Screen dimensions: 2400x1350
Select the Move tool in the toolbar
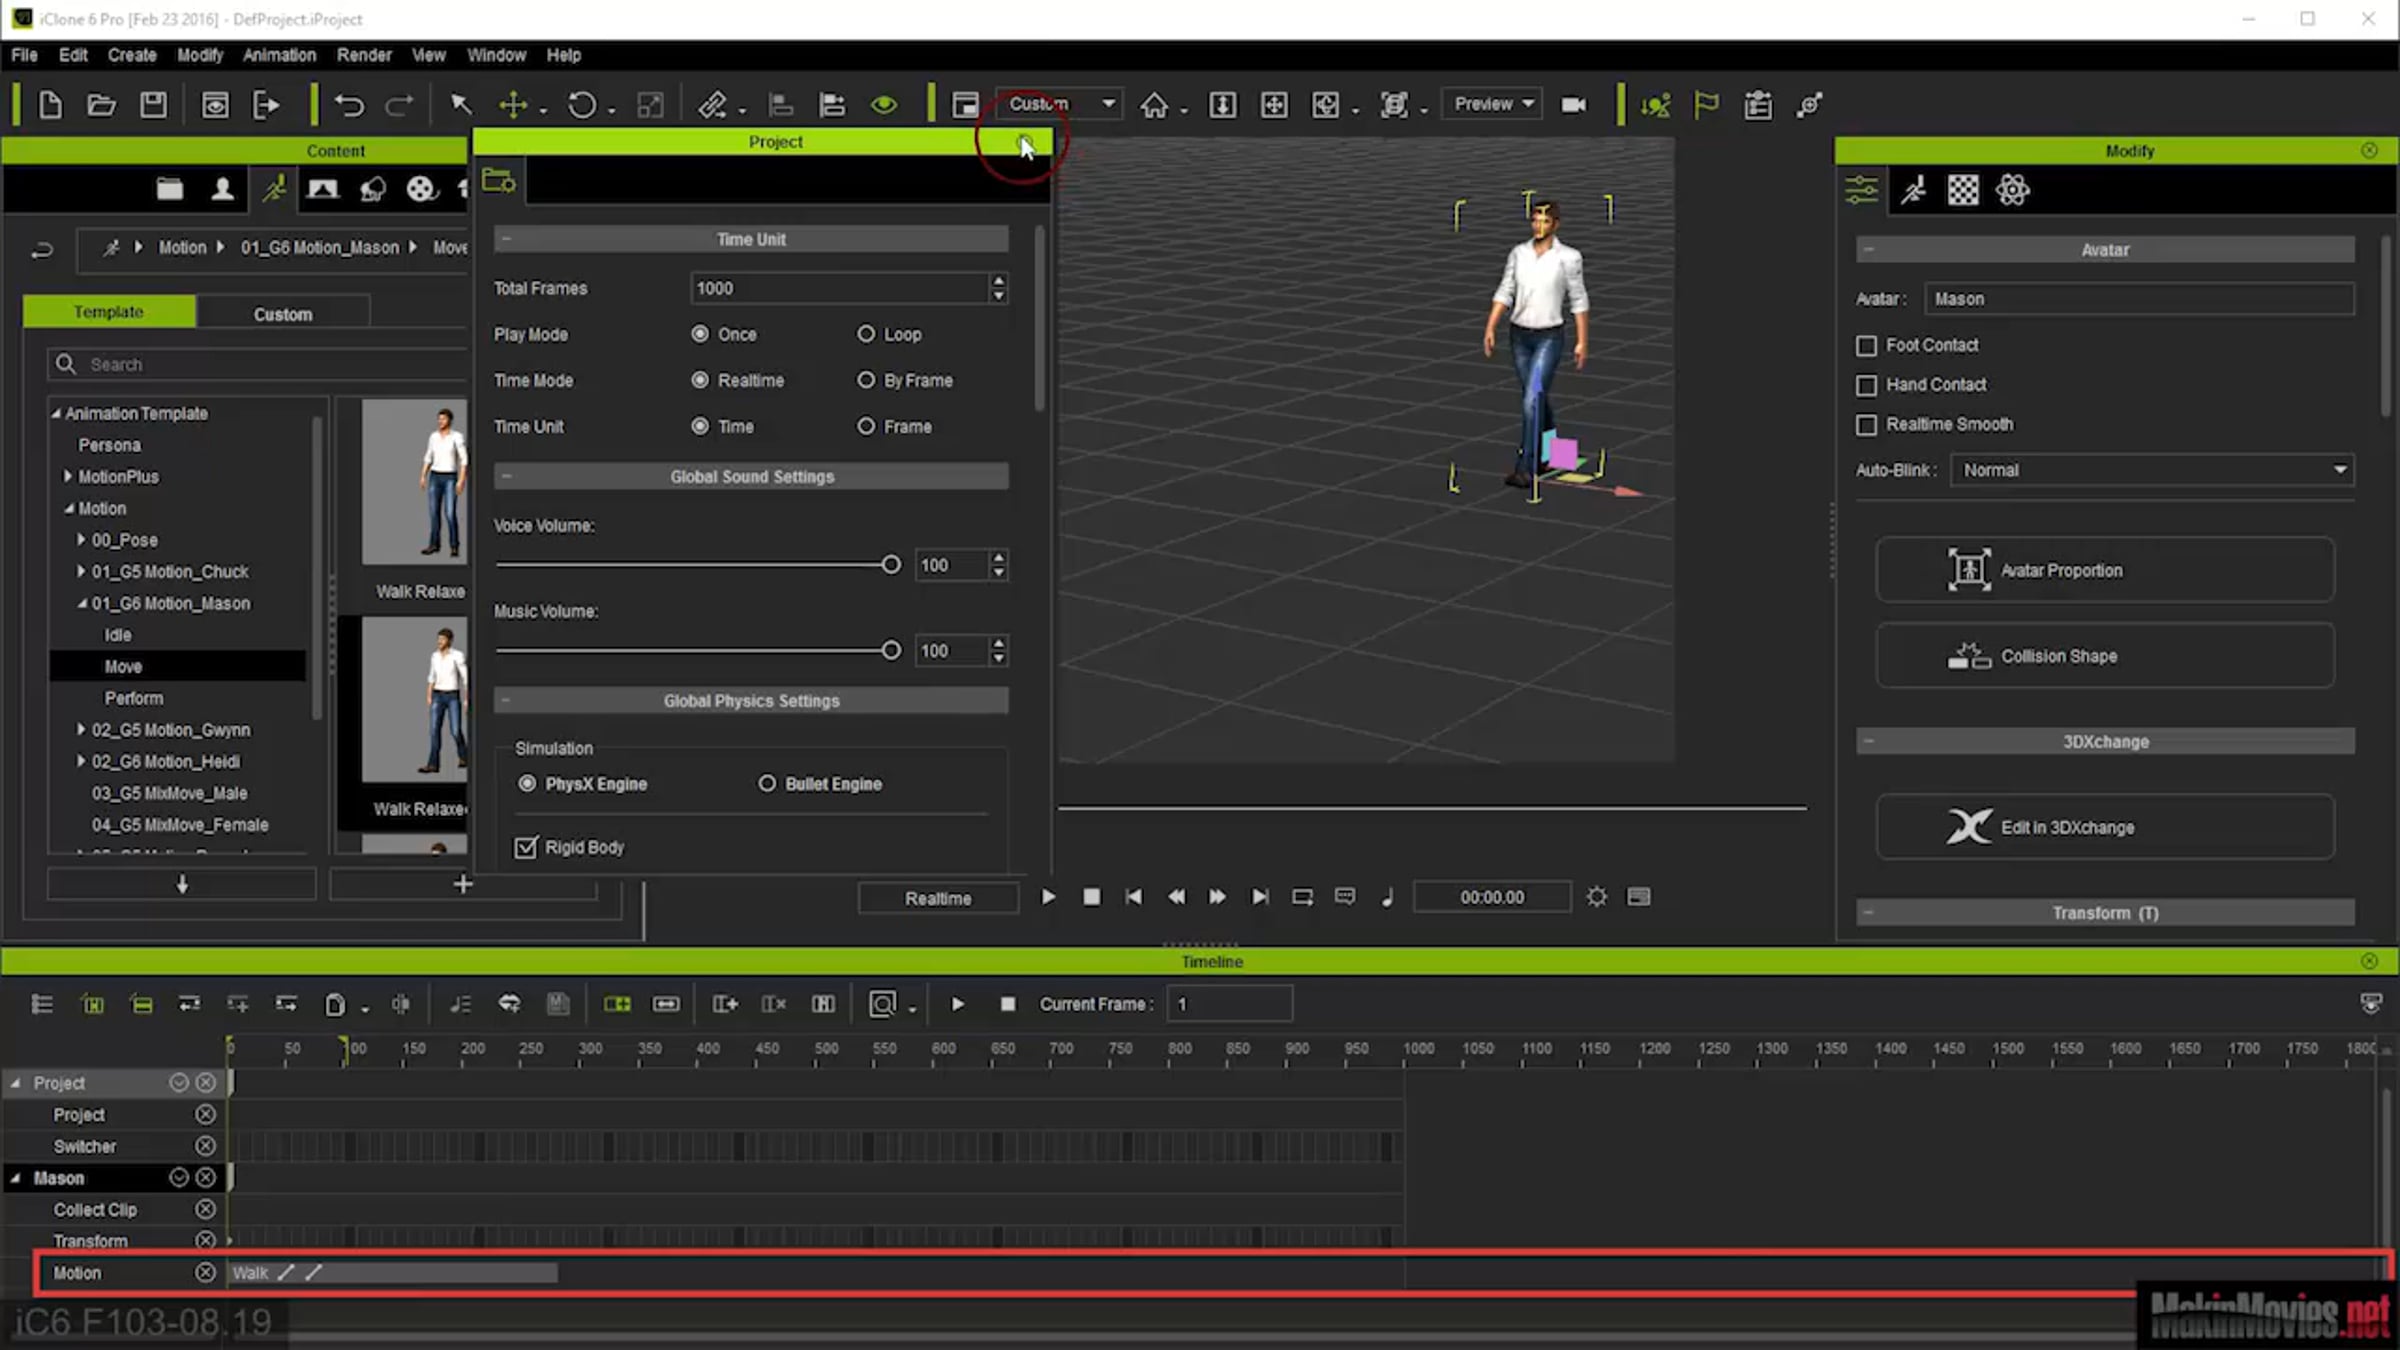(x=513, y=105)
